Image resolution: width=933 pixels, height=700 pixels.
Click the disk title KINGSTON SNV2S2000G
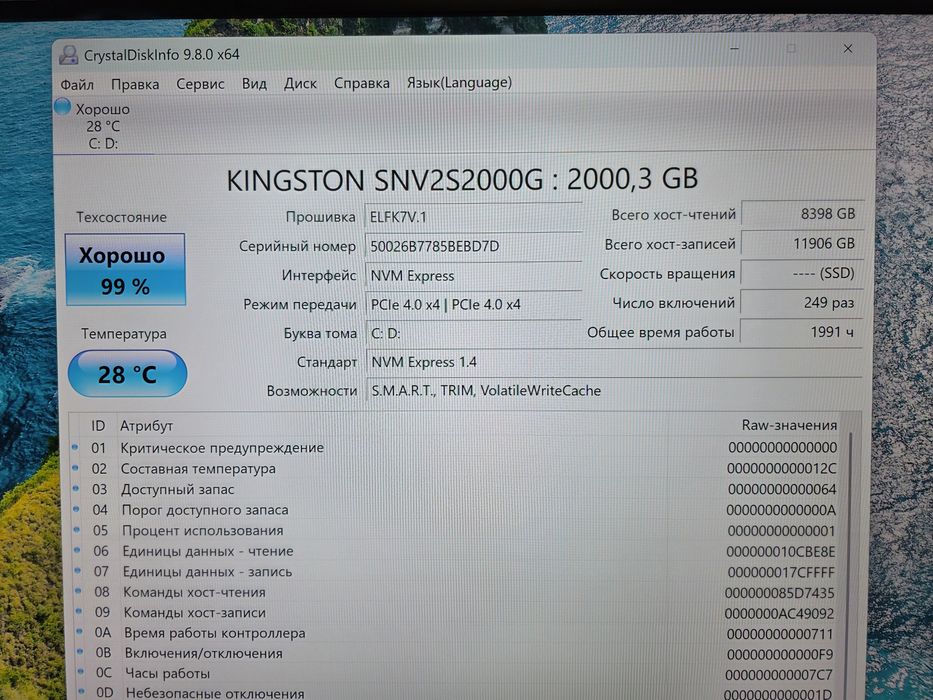point(462,180)
